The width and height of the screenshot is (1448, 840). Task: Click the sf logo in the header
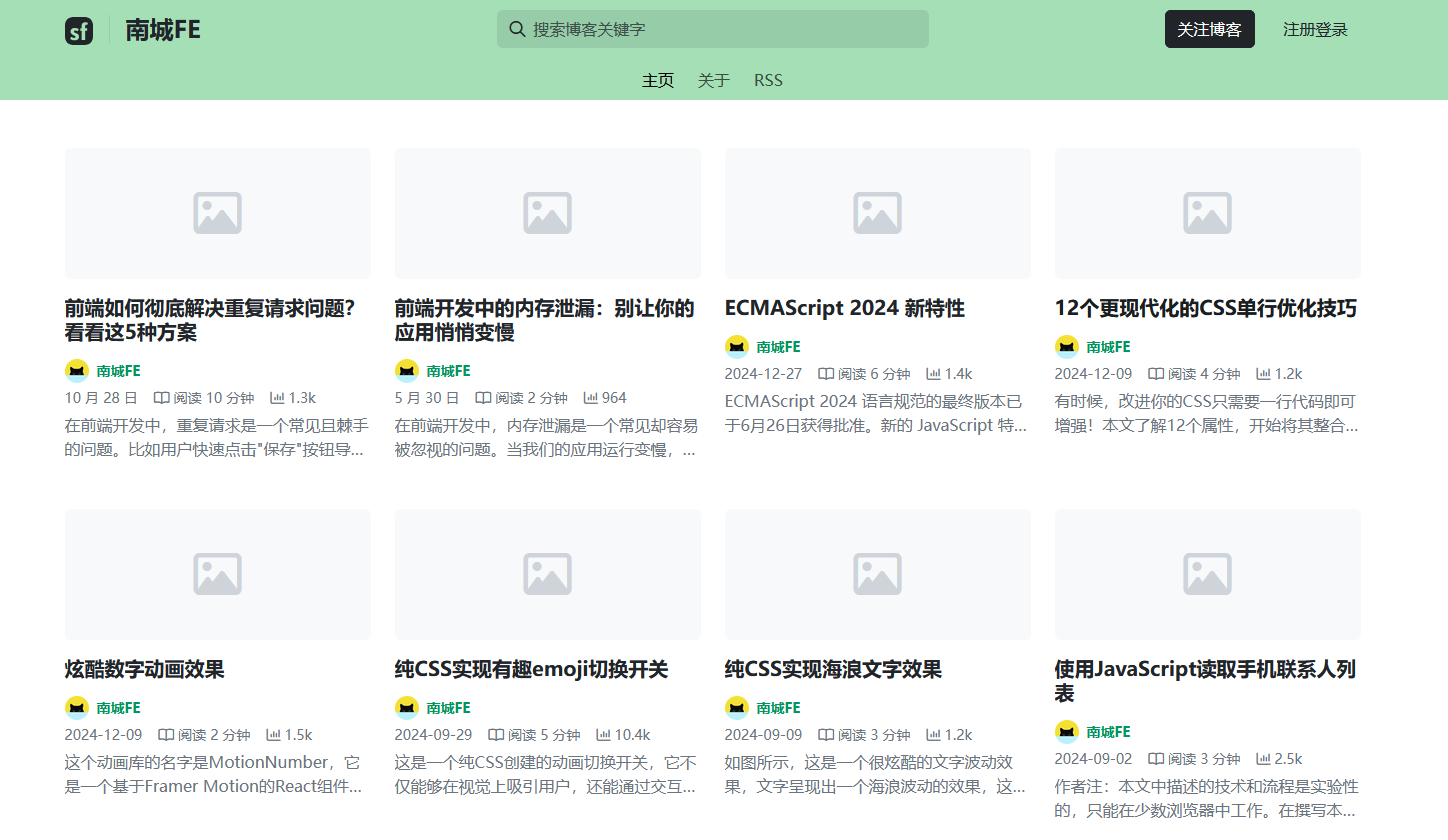79,29
